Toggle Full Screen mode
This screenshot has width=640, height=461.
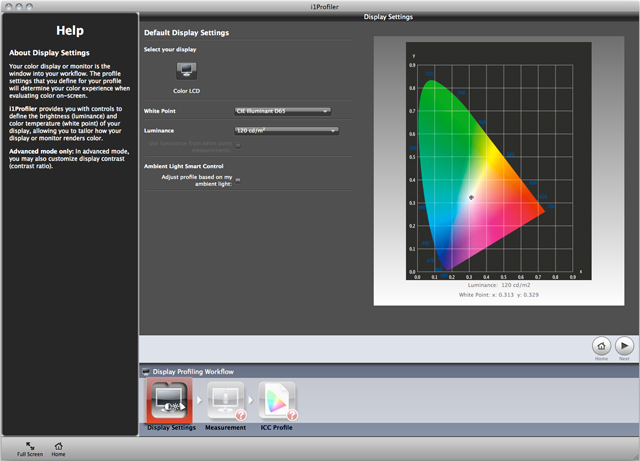pyautogui.click(x=30, y=449)
